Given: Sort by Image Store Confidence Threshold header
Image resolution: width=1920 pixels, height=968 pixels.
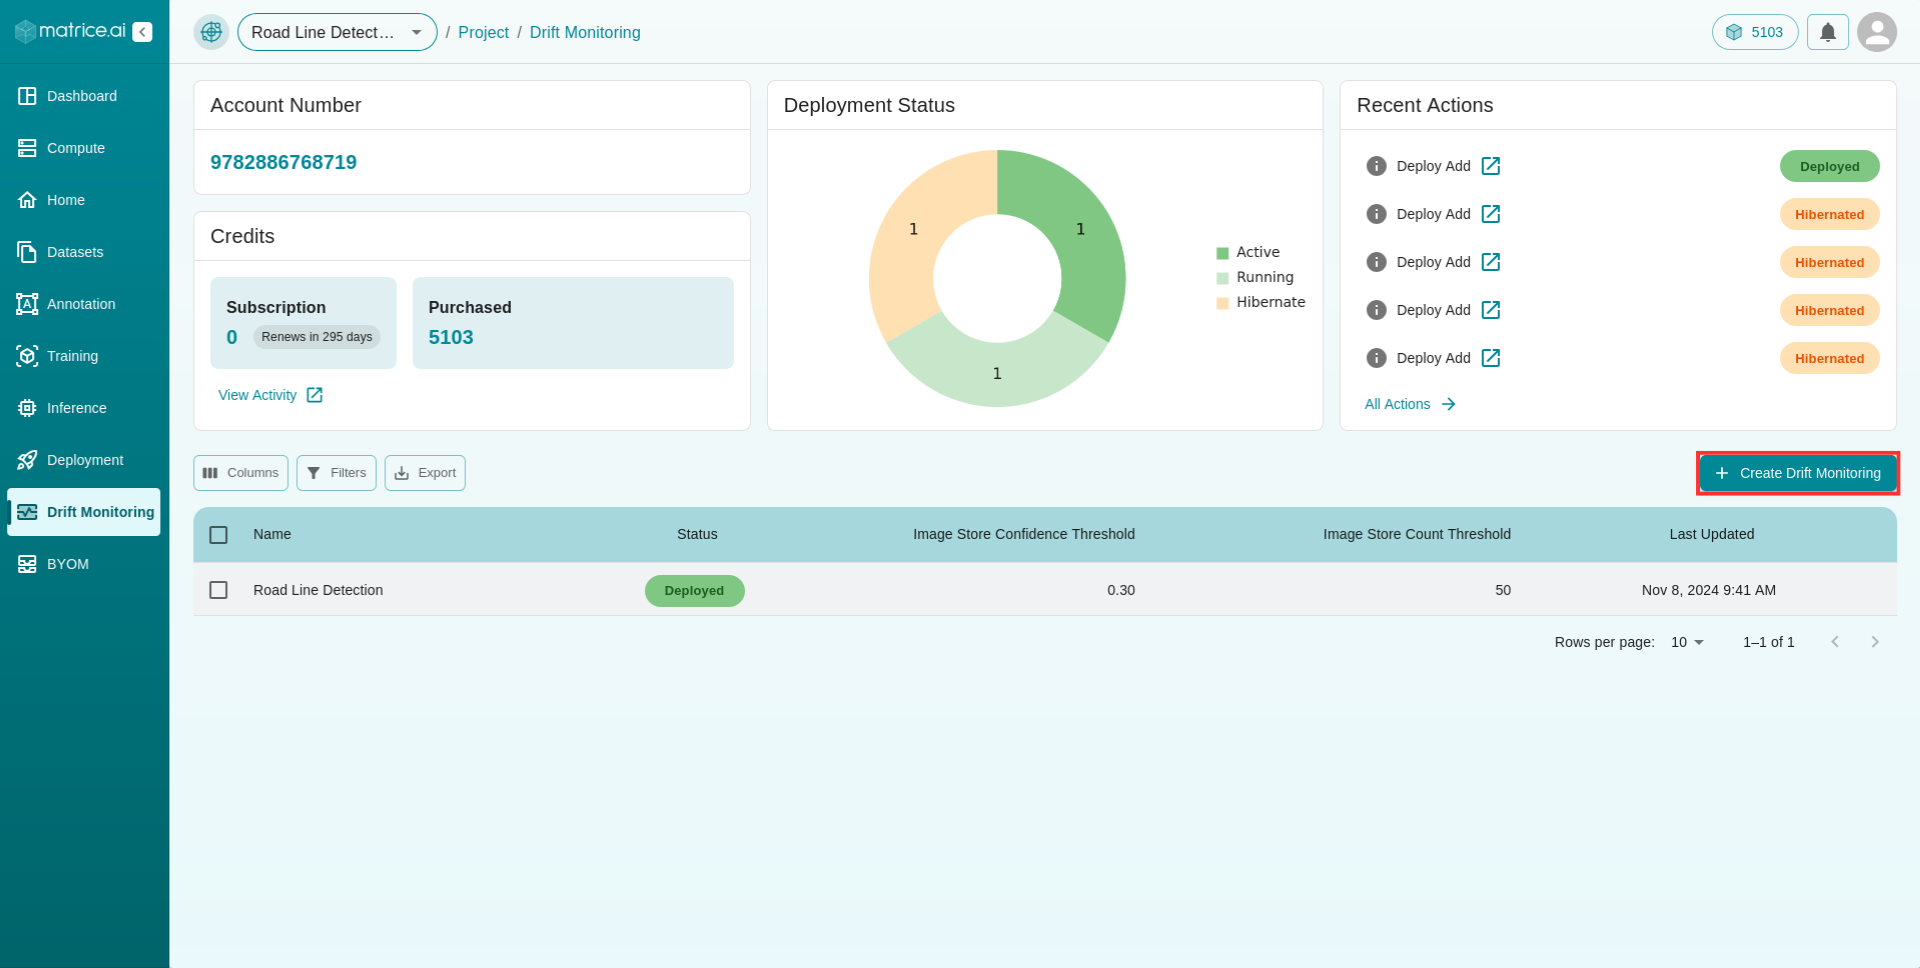Looking at the screenshot, I should (1024, 534).
